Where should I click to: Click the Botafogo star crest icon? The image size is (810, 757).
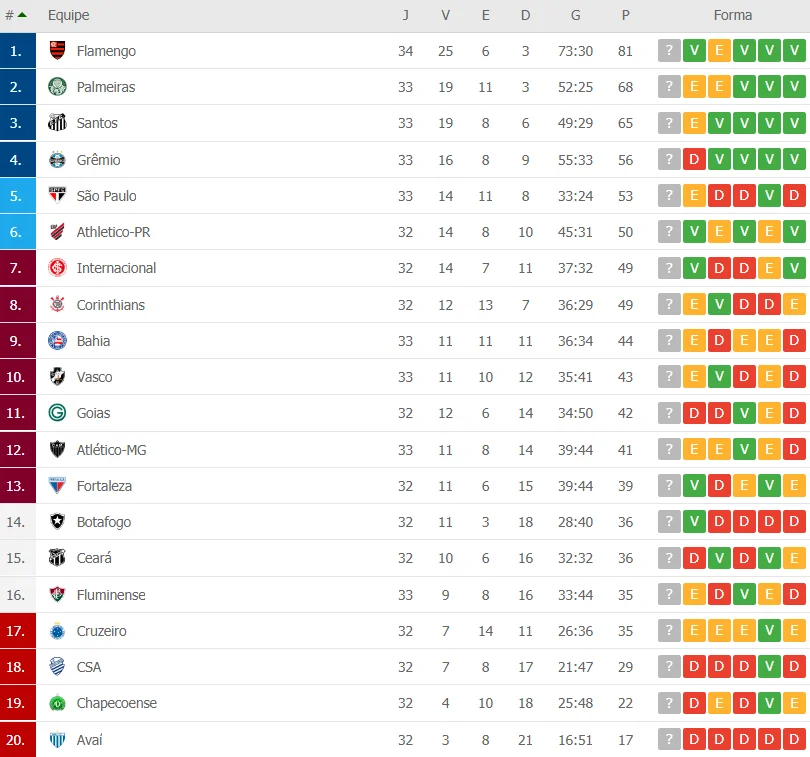point(57,521)
